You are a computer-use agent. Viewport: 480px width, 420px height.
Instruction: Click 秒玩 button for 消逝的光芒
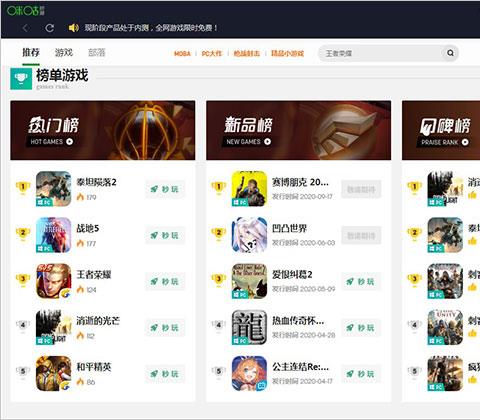(165, 328)
